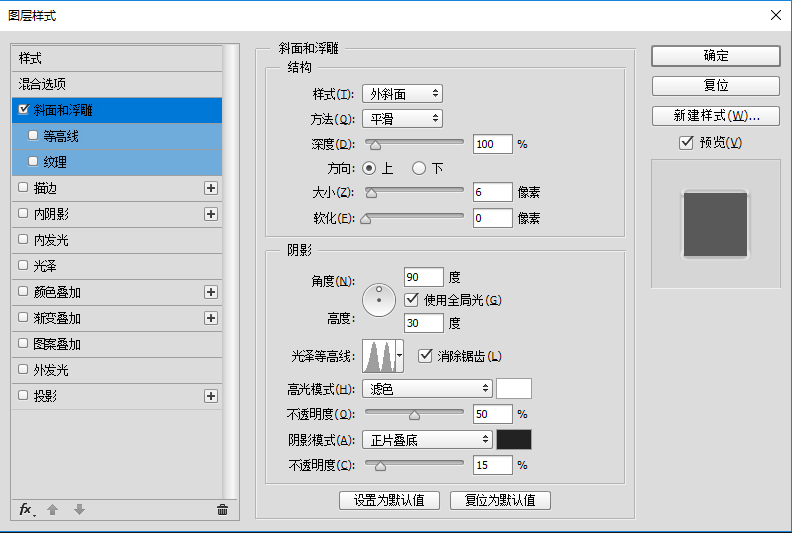Screen dimensions: 792x533
Task: Enable the 投影 effect checkbox
Action: coord(23,395)
